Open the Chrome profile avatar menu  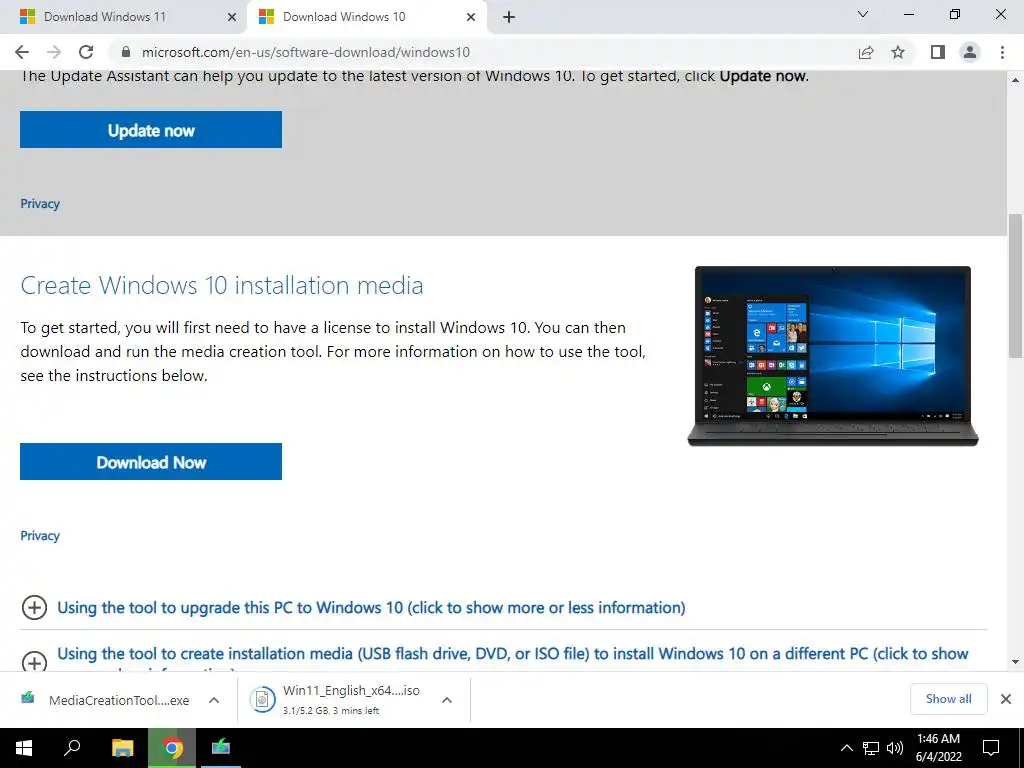970,52
